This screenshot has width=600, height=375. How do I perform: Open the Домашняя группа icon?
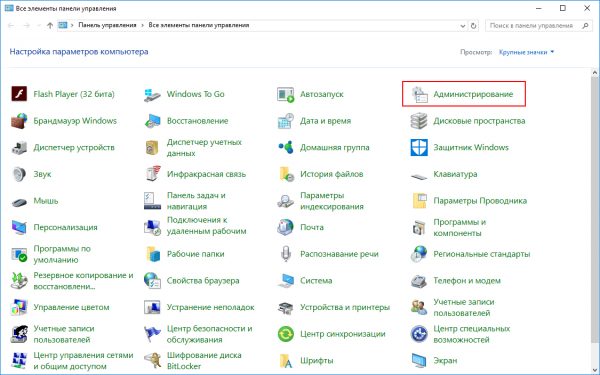click(x=285, y=147)
